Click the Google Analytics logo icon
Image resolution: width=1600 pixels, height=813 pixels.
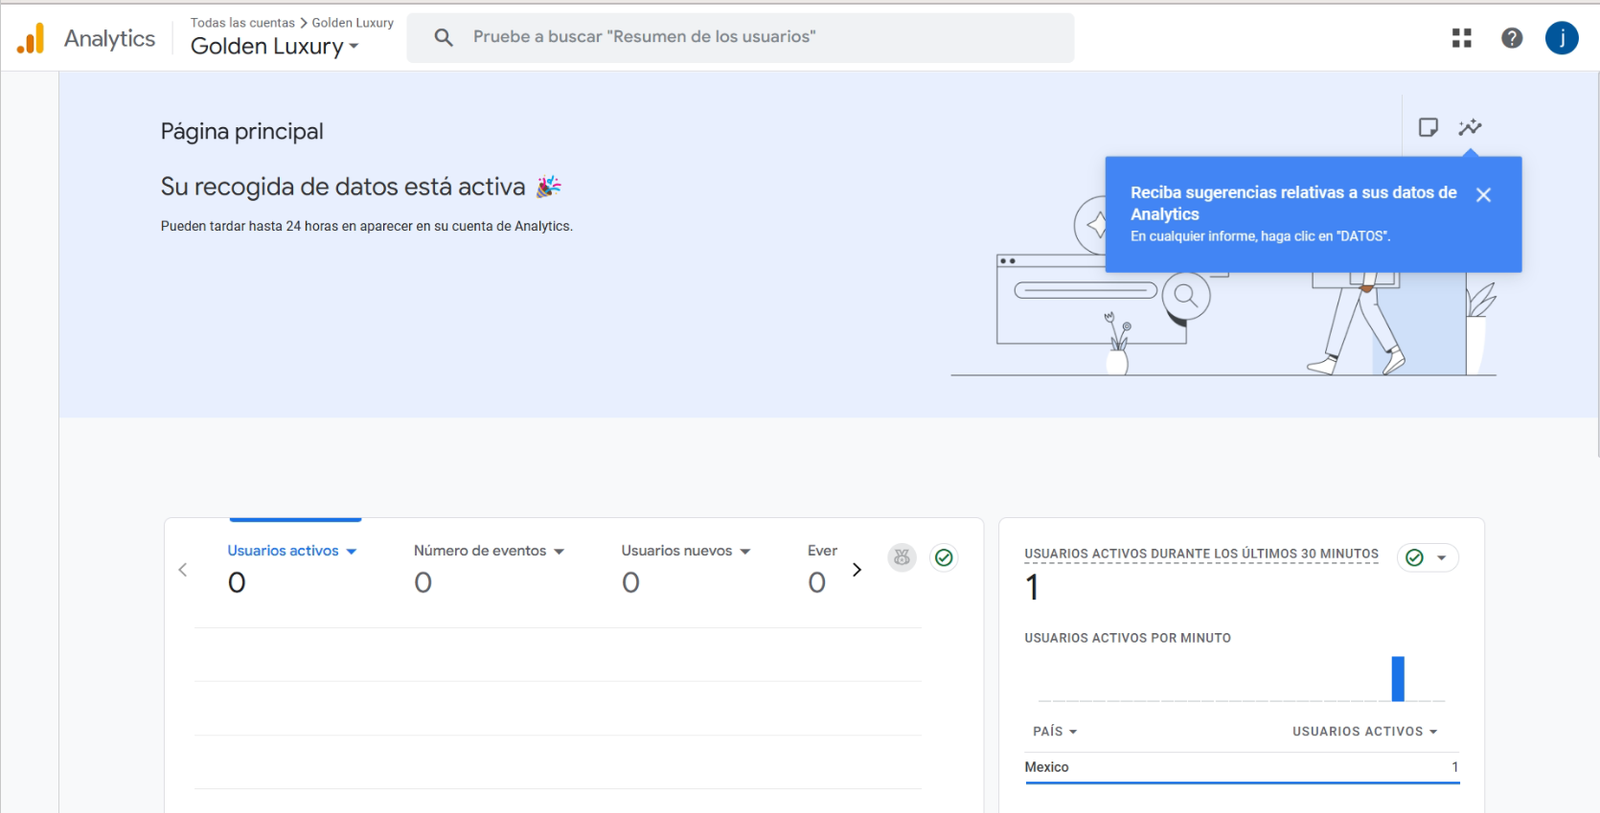[x=31, y=38]
